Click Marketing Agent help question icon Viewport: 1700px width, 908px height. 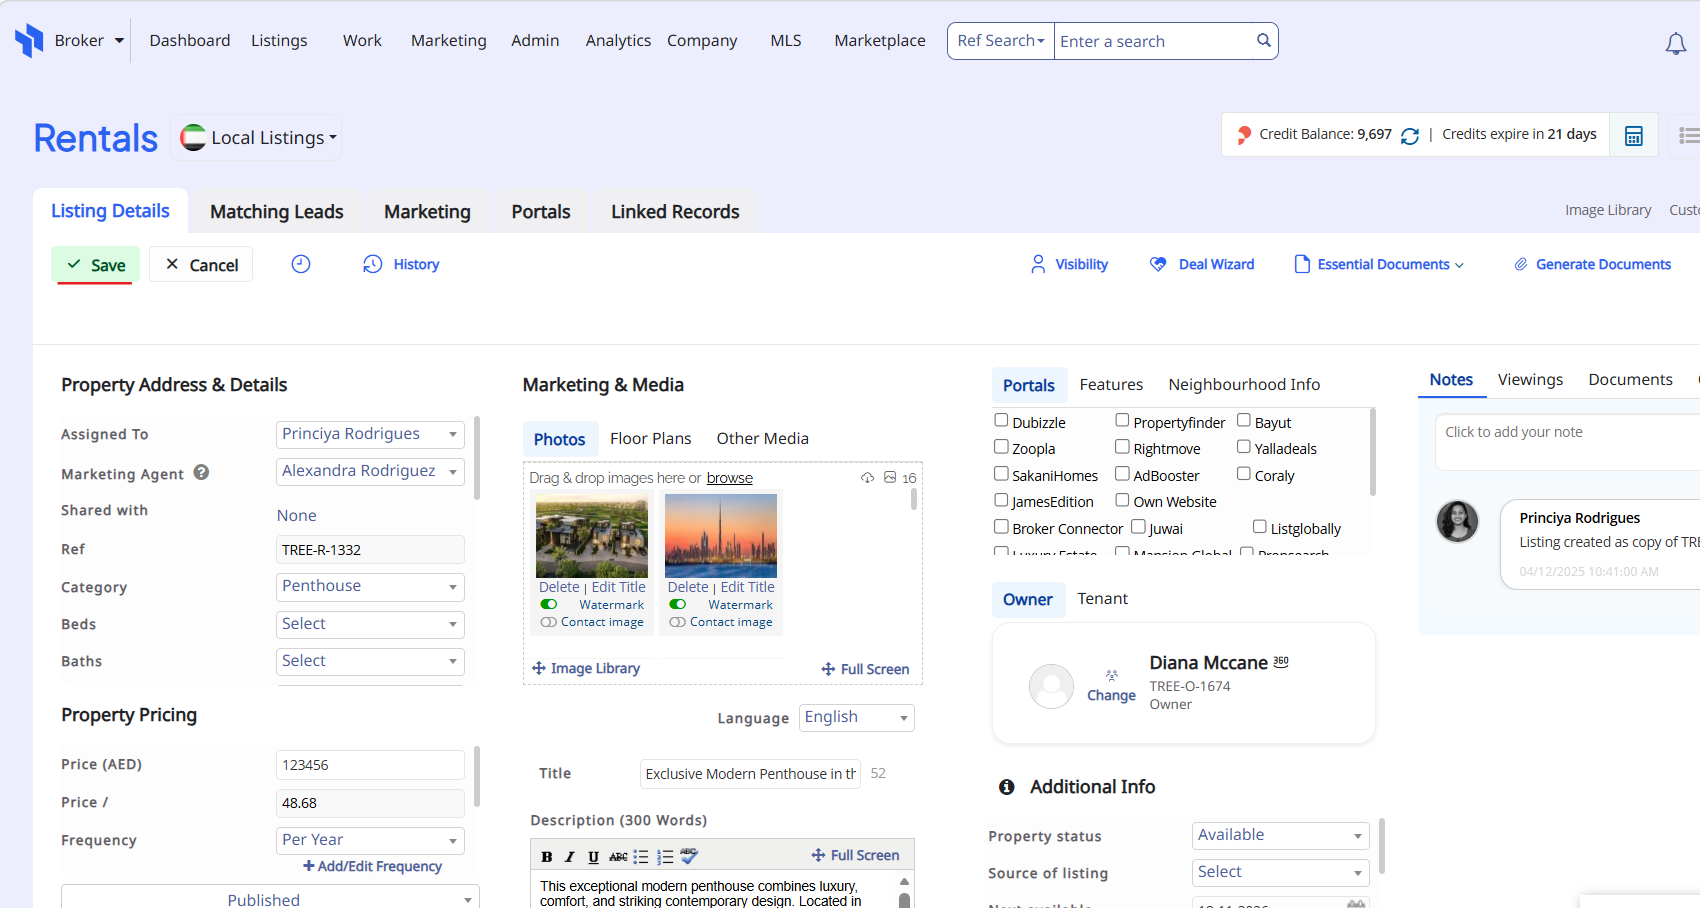[x=201, y=473]
